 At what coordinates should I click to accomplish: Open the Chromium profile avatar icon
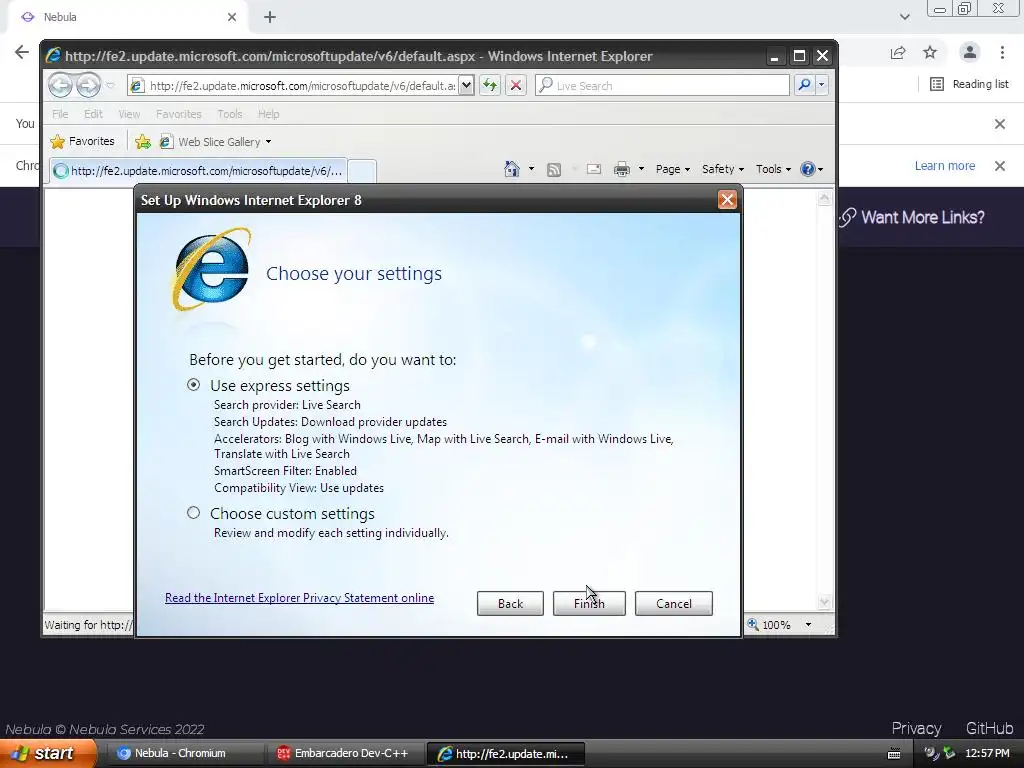click(x=970, y=52)
